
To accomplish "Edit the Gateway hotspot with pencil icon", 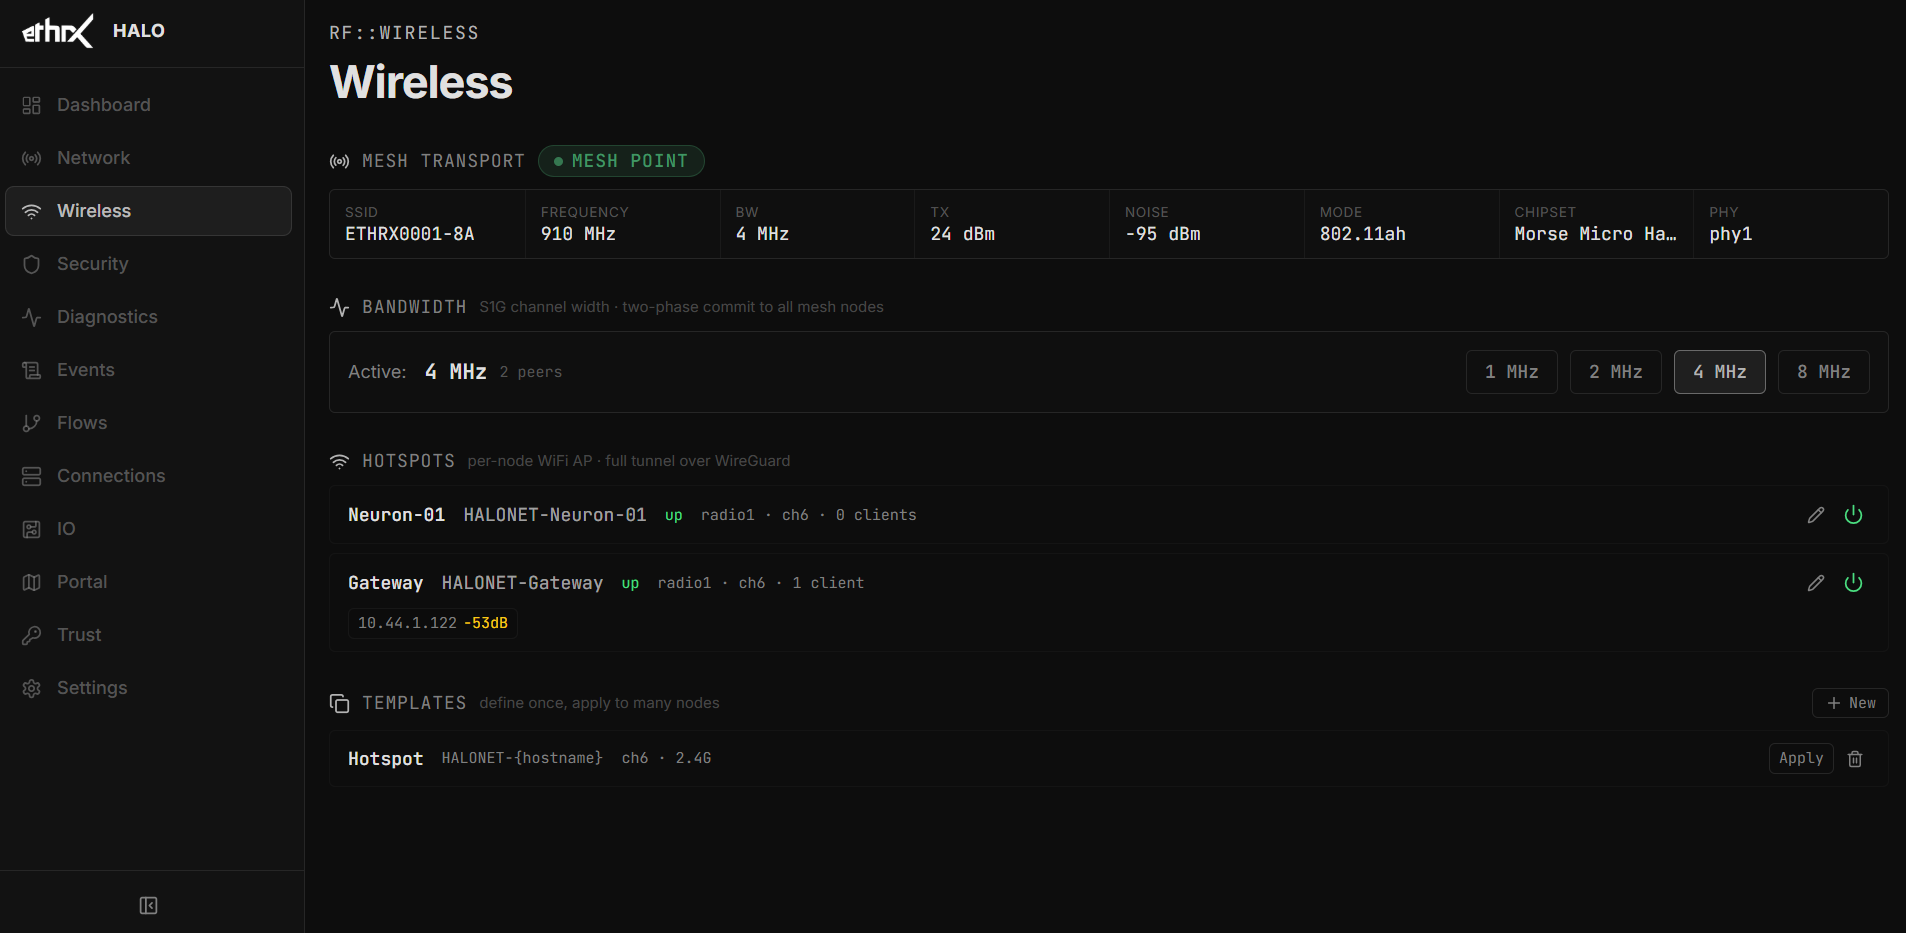I will [x=1816, y=583].
